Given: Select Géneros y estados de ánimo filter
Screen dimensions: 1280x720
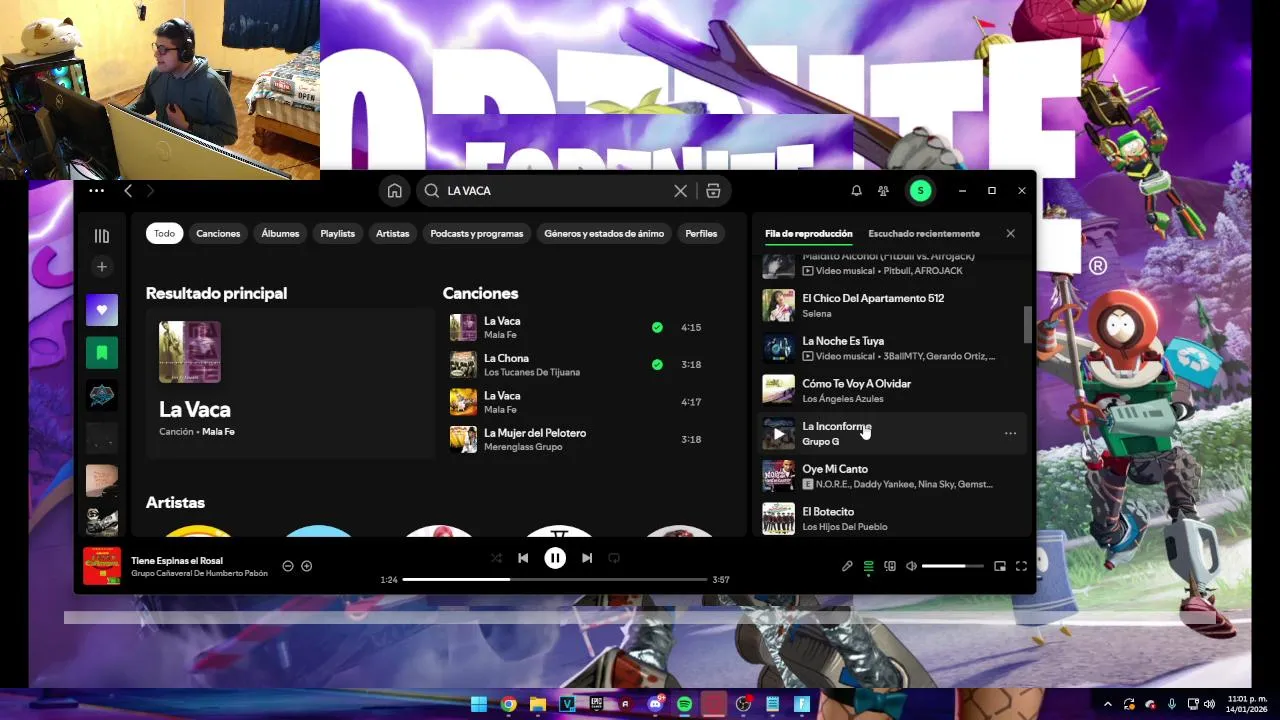Looking at the screenshot, I should [x=604, y=234].
